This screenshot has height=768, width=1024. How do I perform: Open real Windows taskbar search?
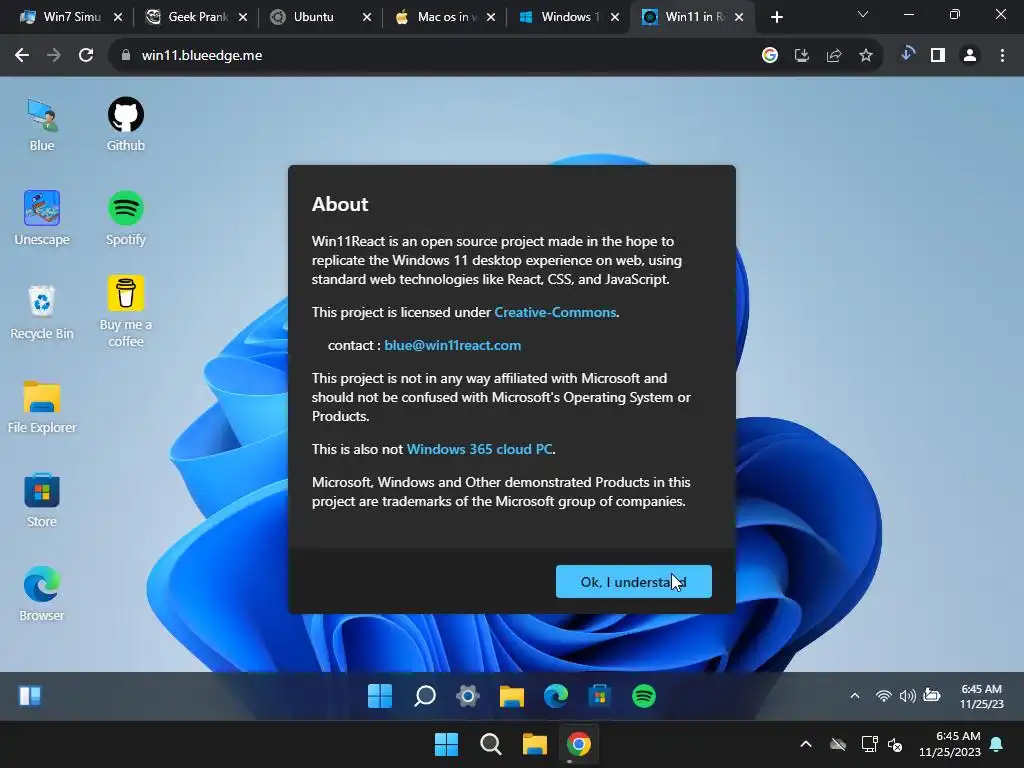pos(490,744)
